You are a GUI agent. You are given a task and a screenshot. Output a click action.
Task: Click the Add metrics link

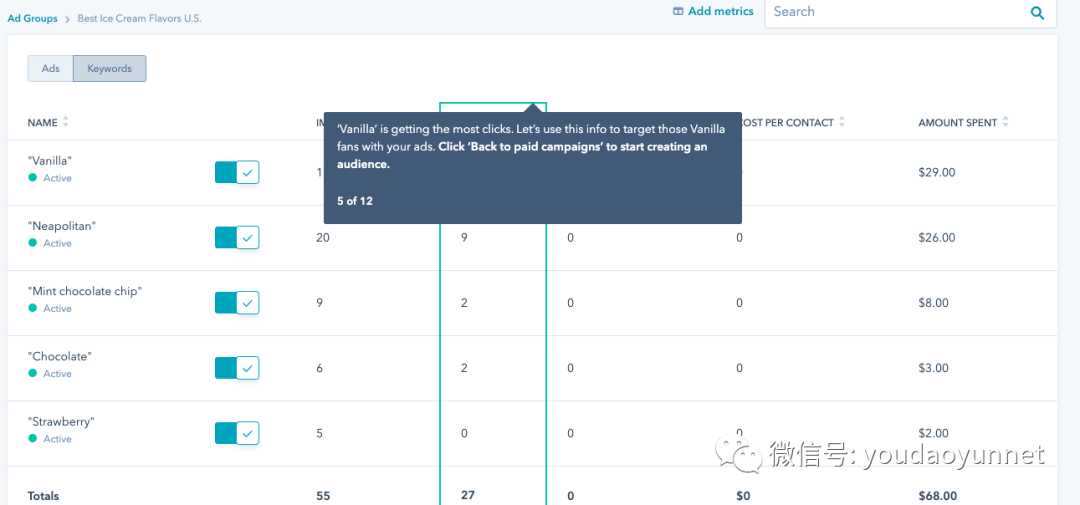714,11
